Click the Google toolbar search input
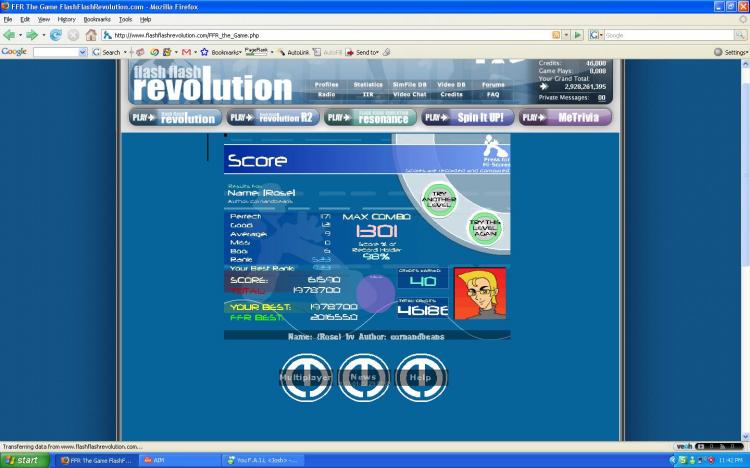 tap(55, 52)
